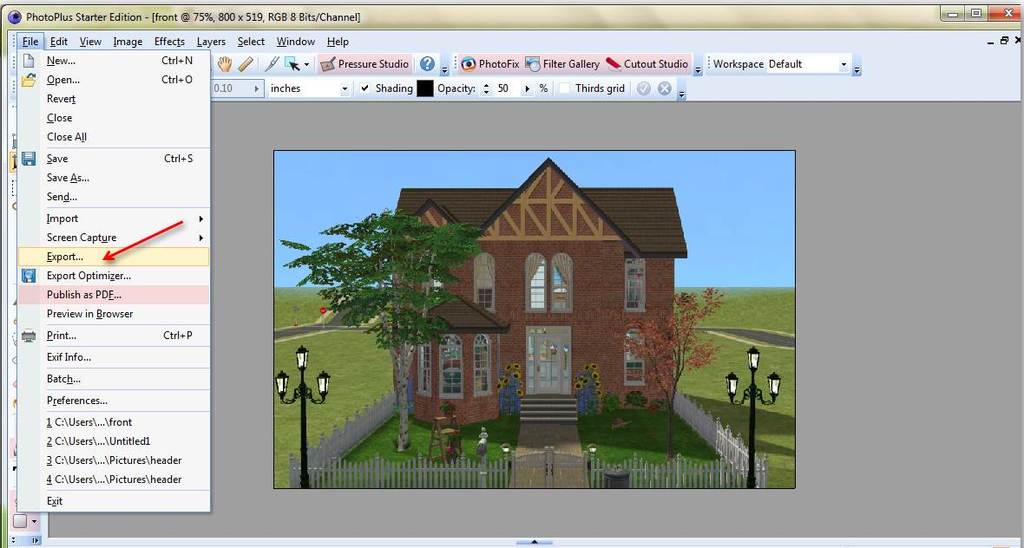Click the New document page icon
The image size is (1024, 548).
pos(28,61)
